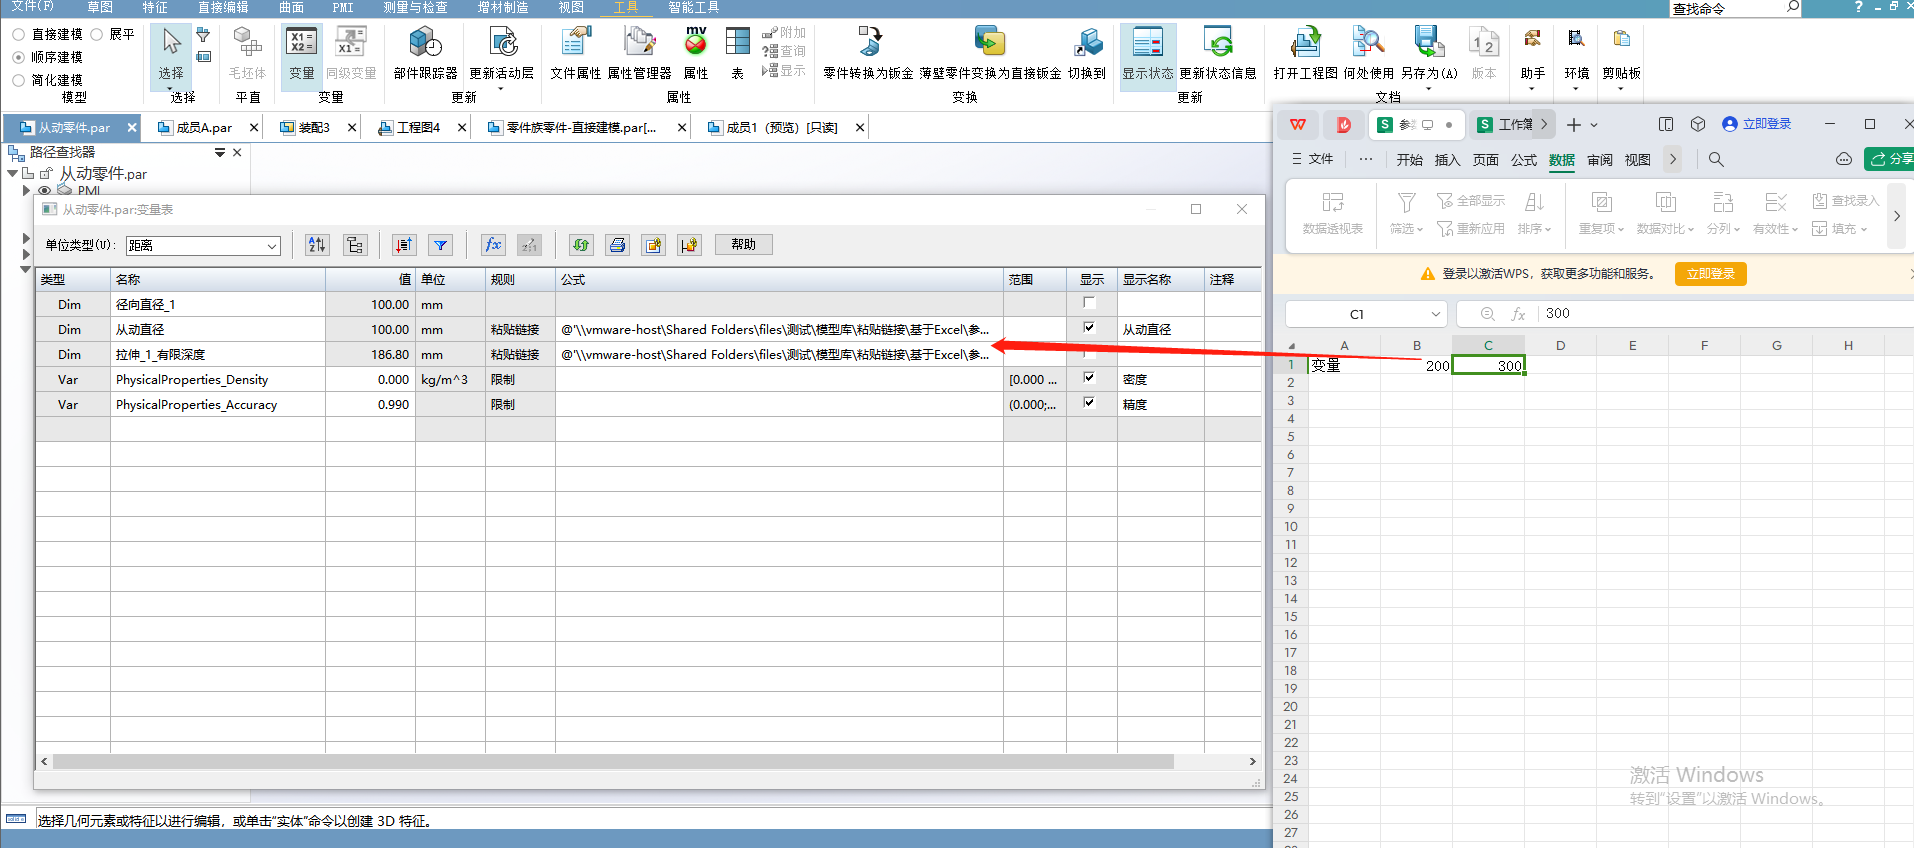1914x848 pixels.
Task: Click the 显示状态 show status icon
Action: 1147,53
